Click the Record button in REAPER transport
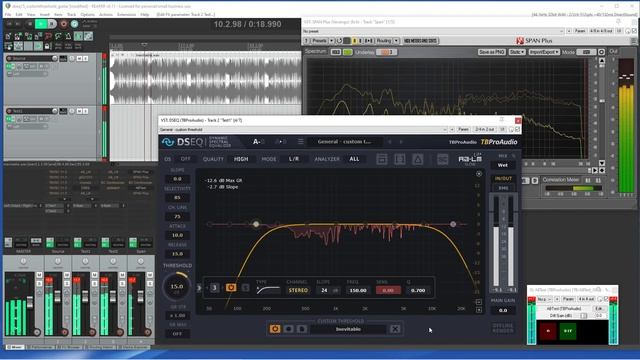The width and height of the screenshot is (640, 360). (63, 24)
